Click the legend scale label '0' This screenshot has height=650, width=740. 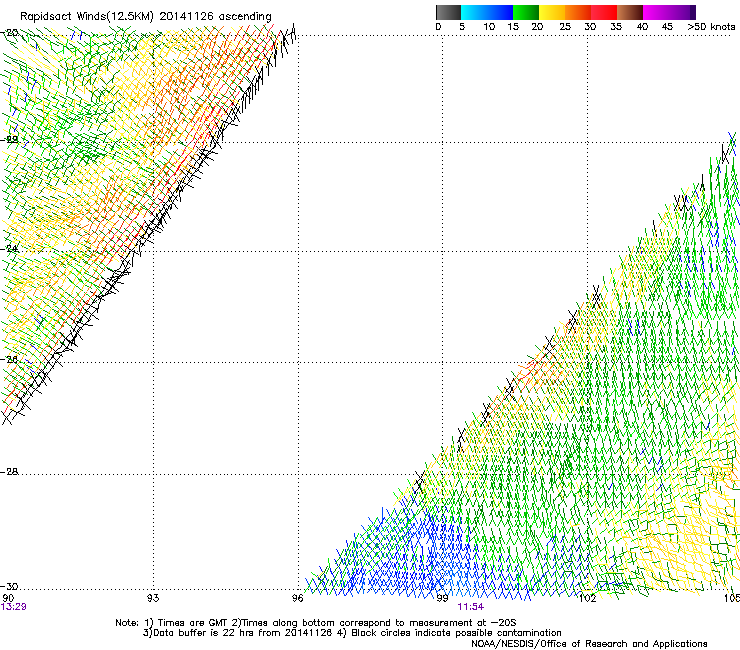click(438, 27)
